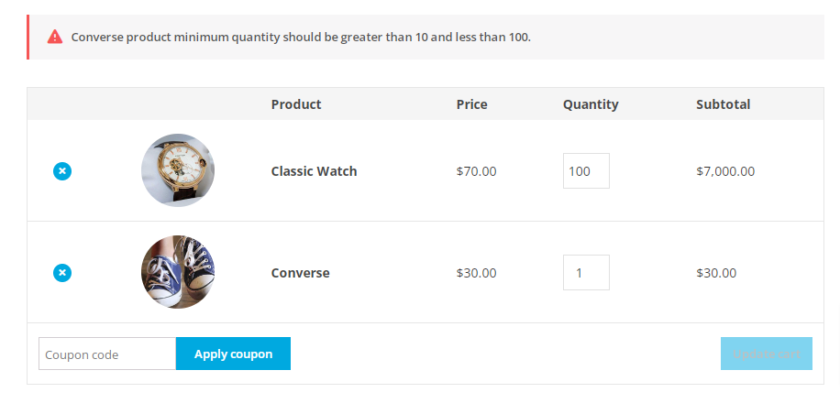Open the Converse product link
Image resolution: width=840 pixels, height=403 pixels.
(x=300, y=273)
